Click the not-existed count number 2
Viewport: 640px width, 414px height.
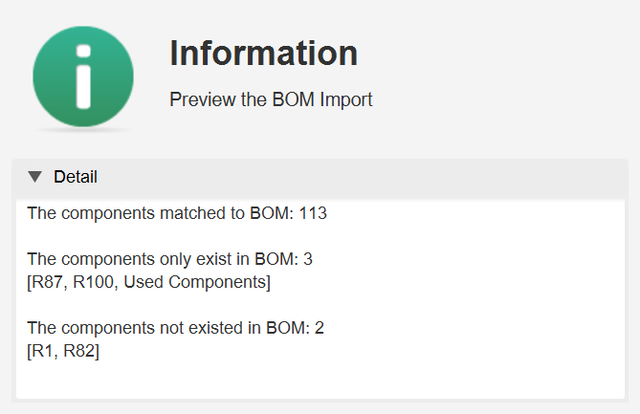pos(319,328)
